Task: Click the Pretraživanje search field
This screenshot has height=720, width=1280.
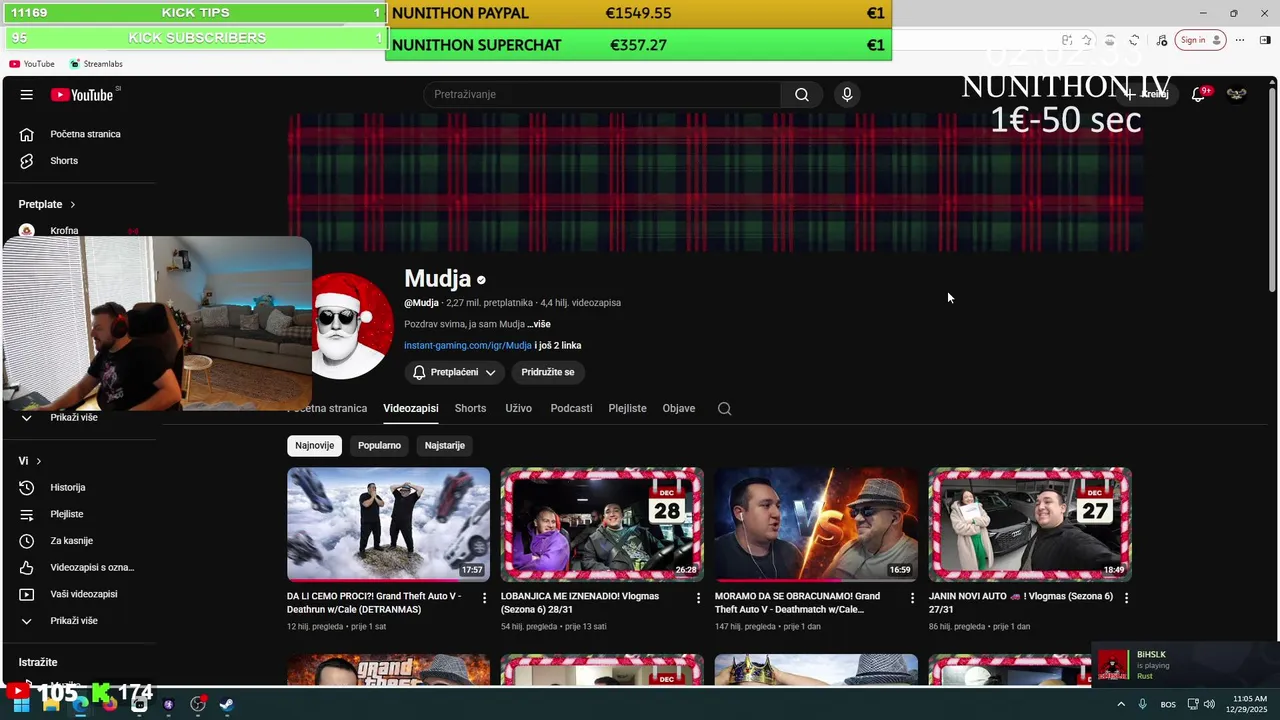Action: click(603, 94)
